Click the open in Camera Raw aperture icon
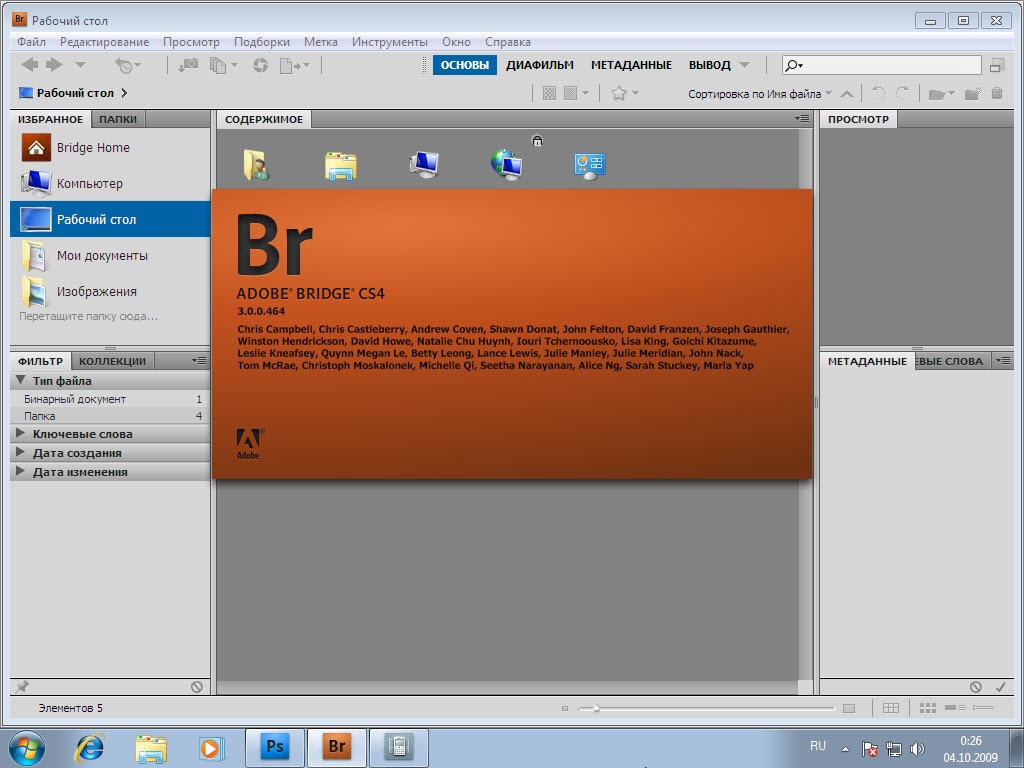The height and width of the screenshot is (768, 1024). click(x=261, y=65)
